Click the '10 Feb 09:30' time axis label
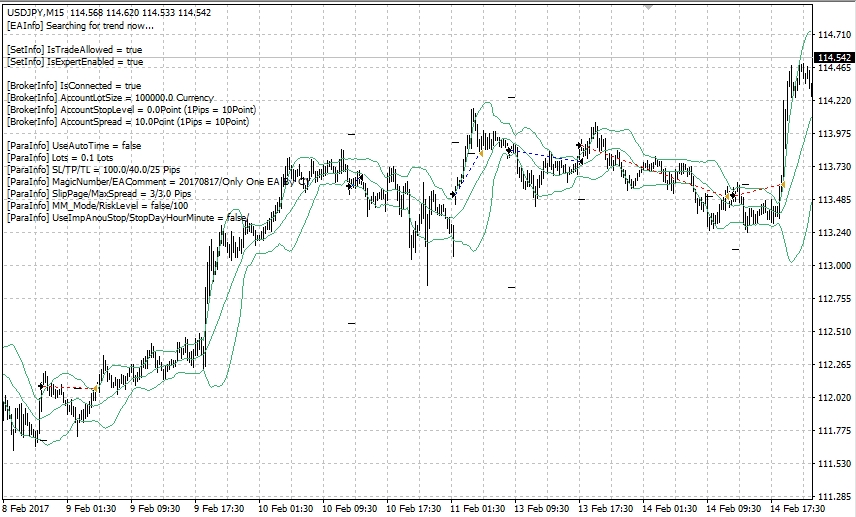The height and width of the screenshot is (517, 856). point(349,509)
